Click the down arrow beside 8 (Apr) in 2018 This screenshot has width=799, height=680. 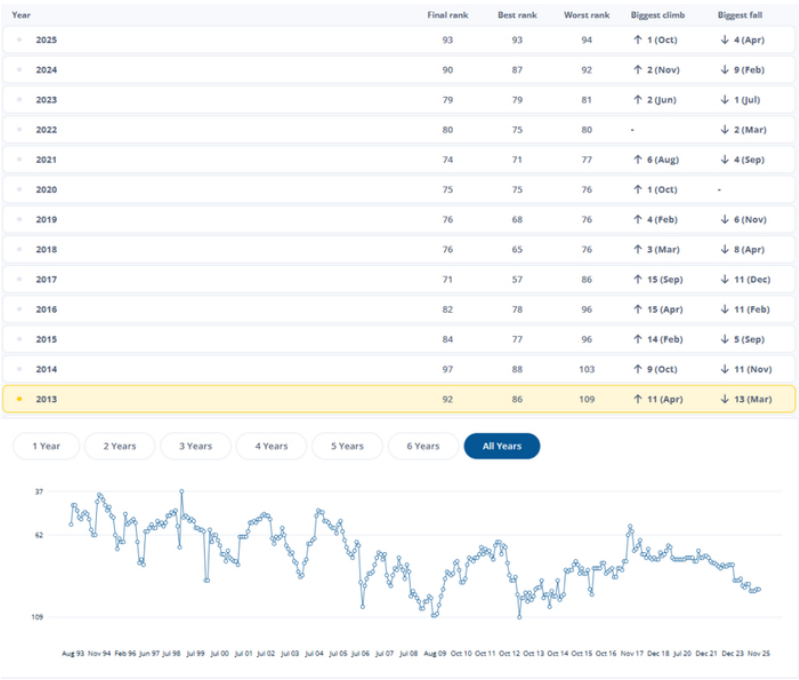coord(723,249)
